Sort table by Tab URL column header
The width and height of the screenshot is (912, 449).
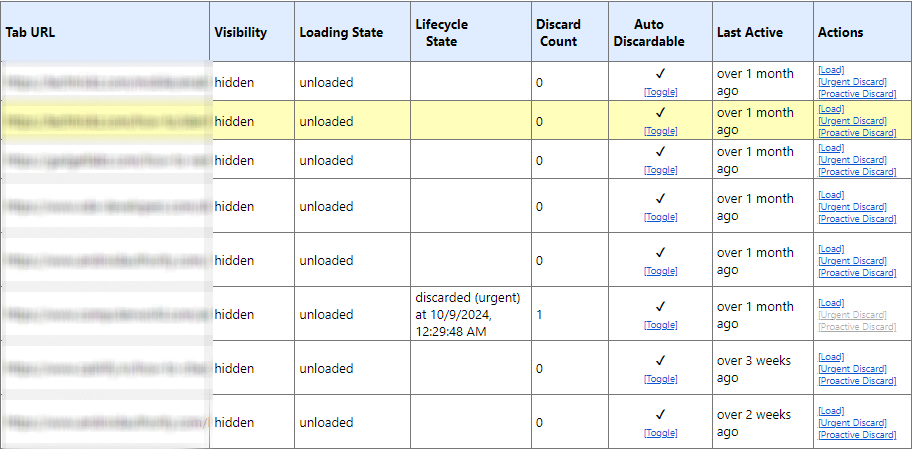click(x=30, y=32)
